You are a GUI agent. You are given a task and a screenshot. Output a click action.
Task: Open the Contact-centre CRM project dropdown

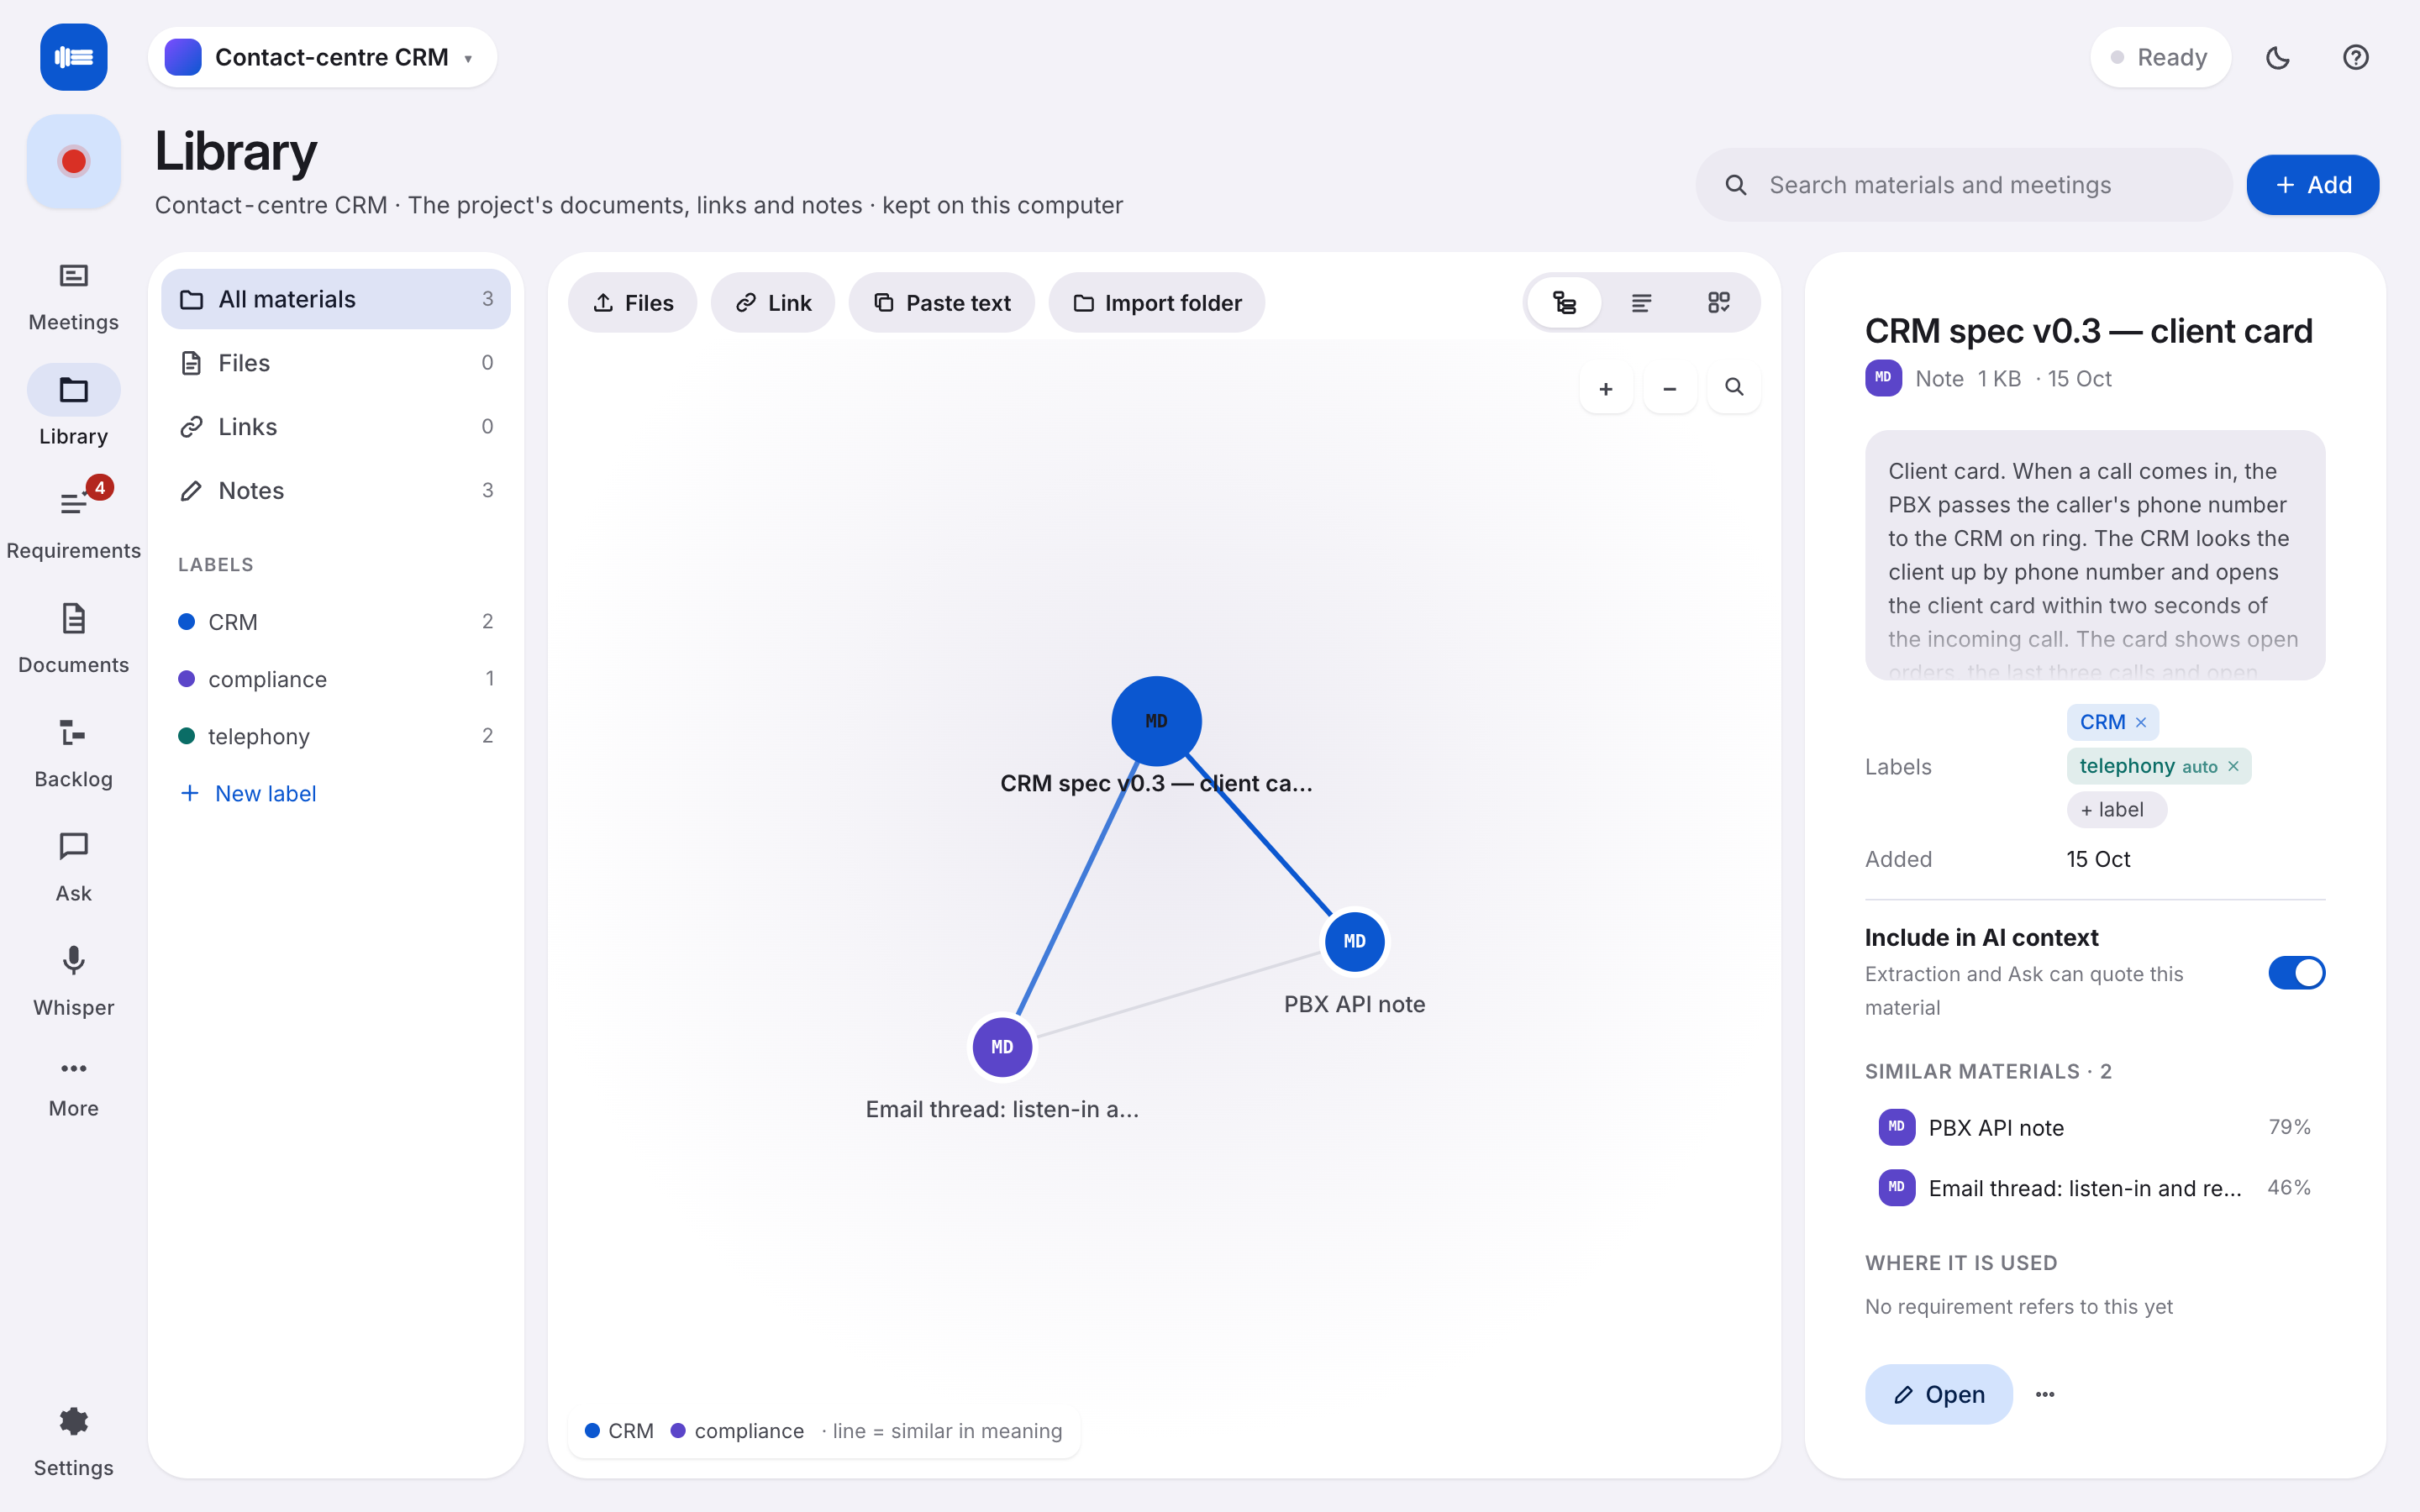coord(322,57)
